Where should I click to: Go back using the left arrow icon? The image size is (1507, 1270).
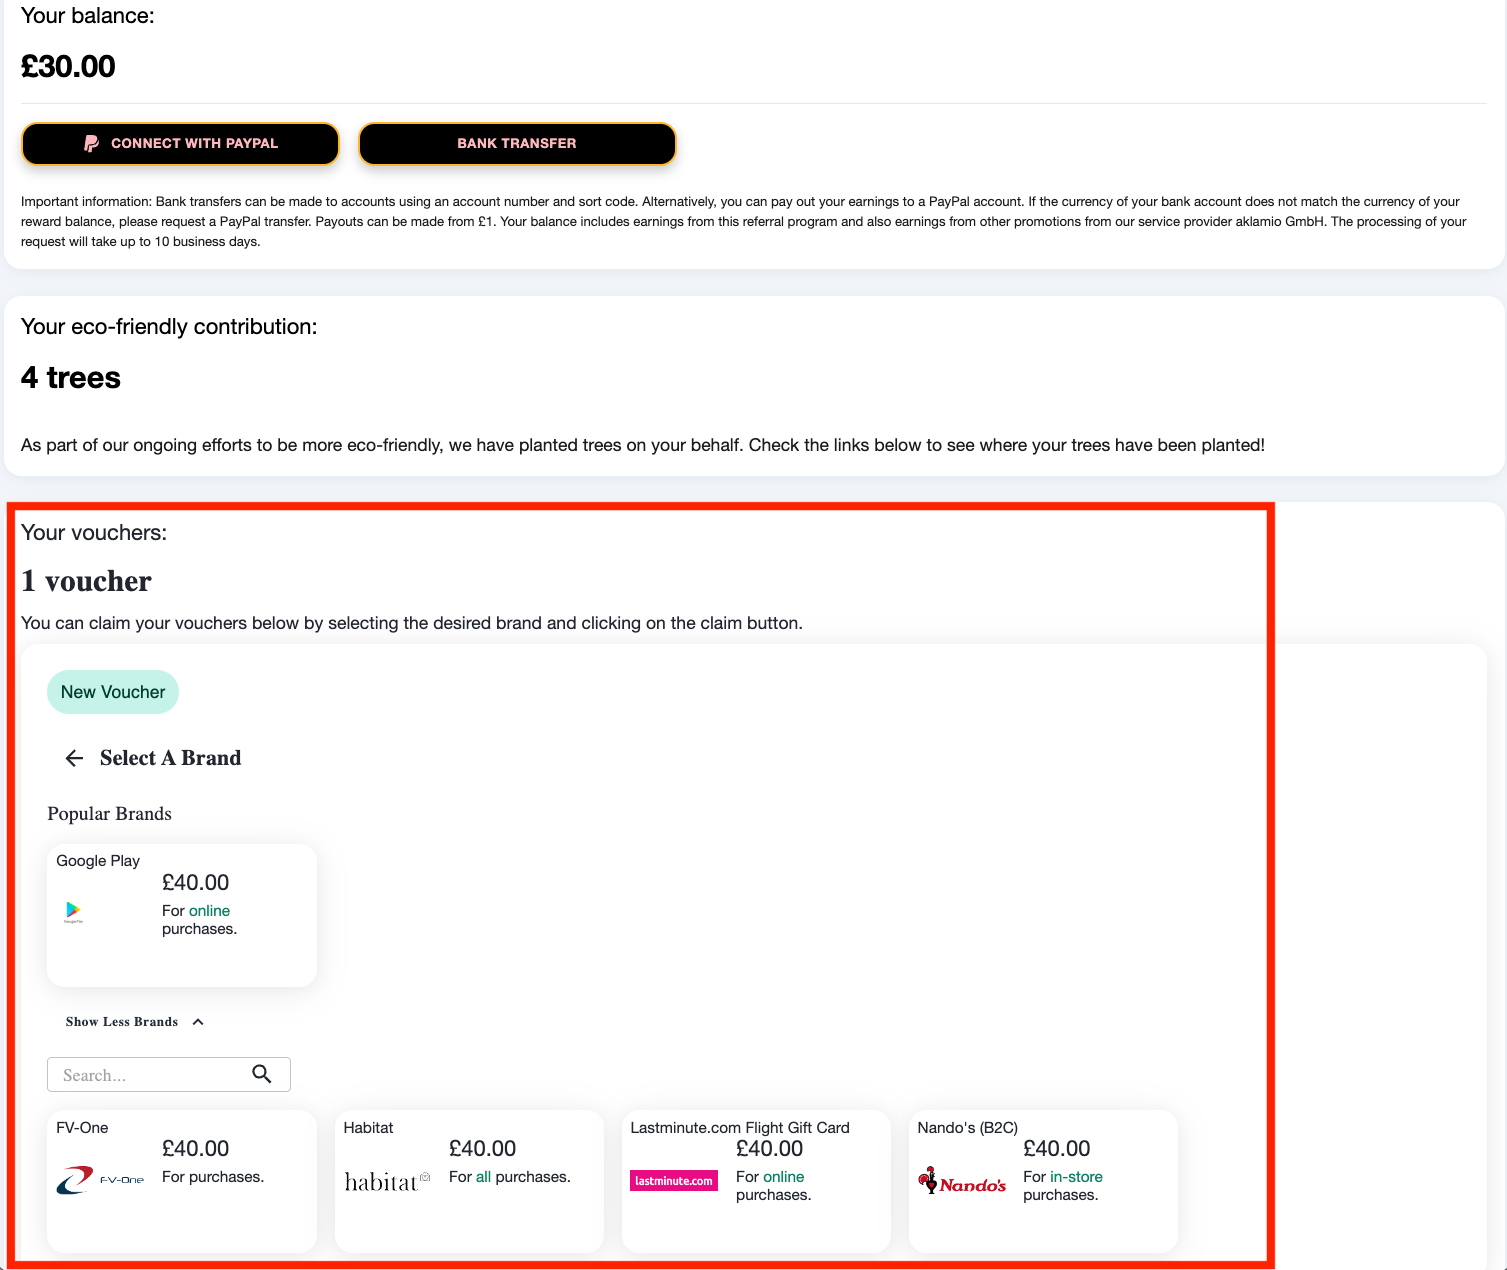click(x=74, y=758)
